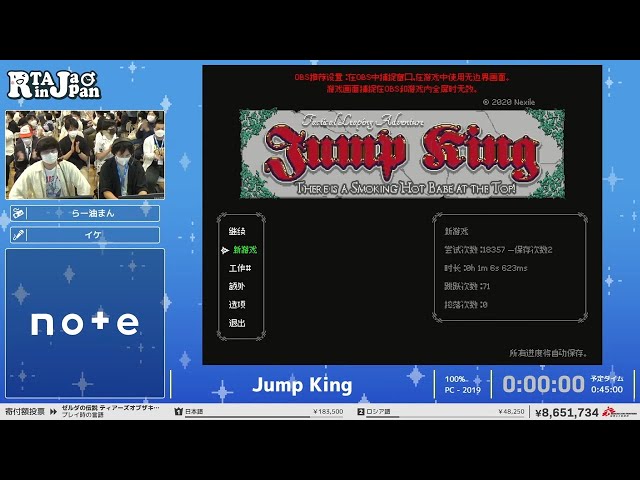Click the controller icon beside らー油まん
Screen dimensions: 640x480
(18, 213)
